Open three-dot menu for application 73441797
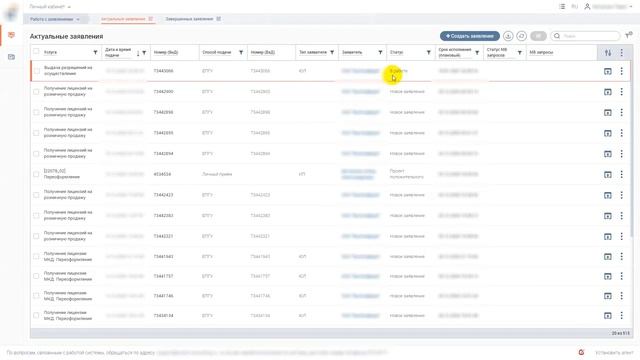The height and width of the screenshot is (360, 640). click(x=621, y=276)
